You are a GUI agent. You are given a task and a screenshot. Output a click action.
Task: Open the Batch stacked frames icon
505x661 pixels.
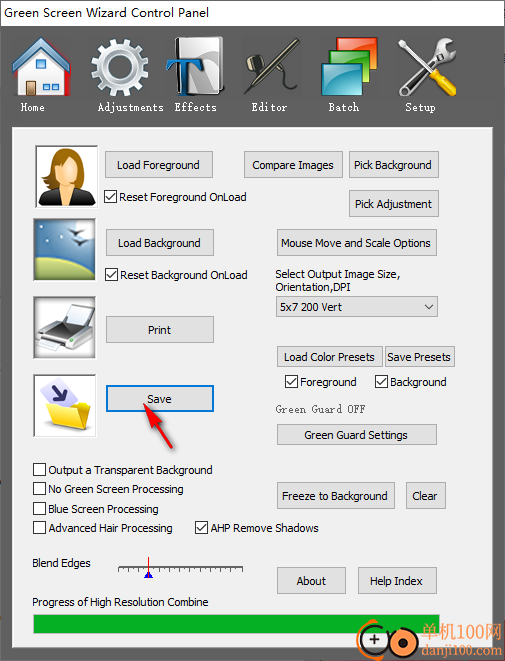pos(349,67)
